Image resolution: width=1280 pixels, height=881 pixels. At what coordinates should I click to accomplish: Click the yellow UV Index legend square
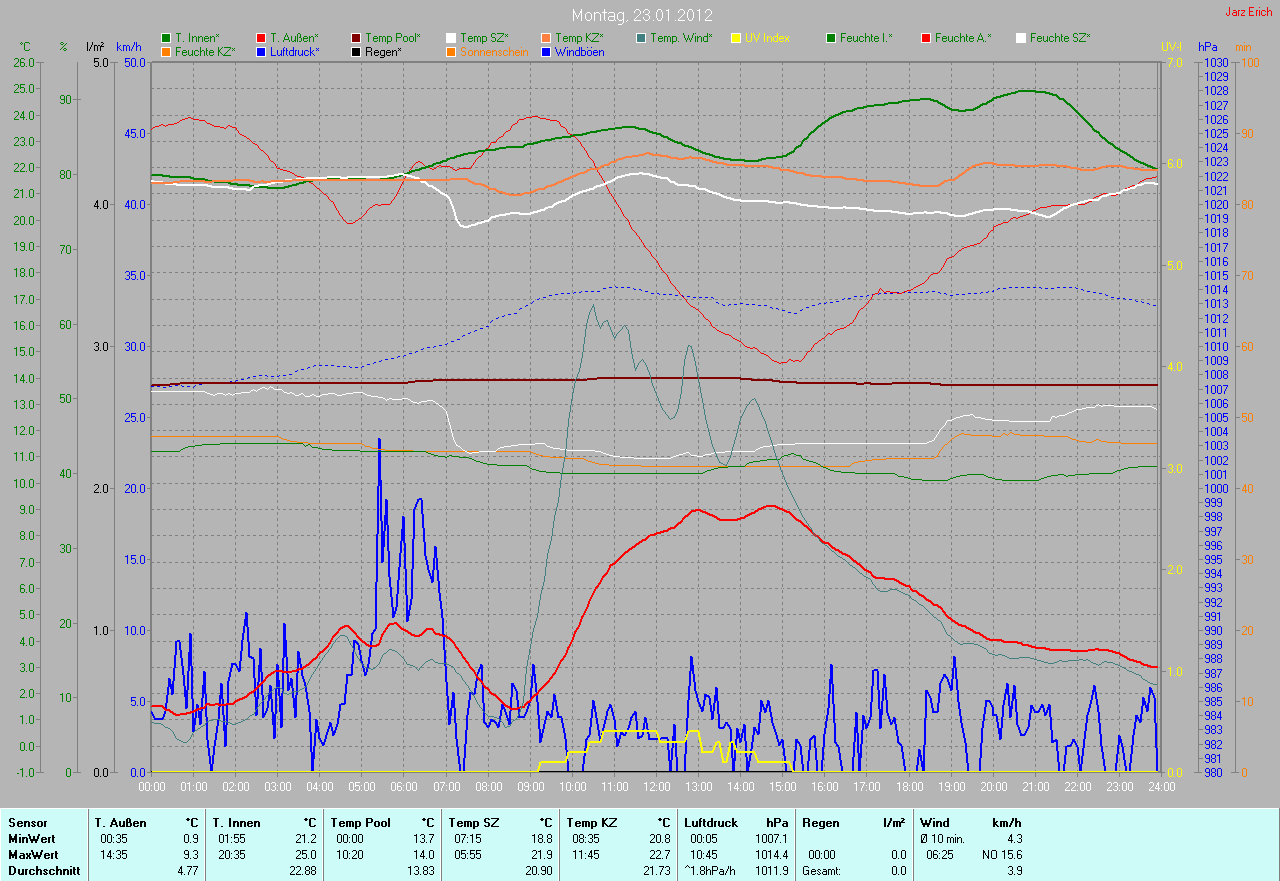pyautogui.click(x=736, y=38)
